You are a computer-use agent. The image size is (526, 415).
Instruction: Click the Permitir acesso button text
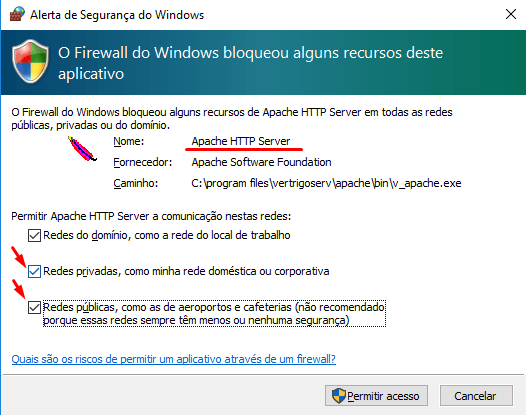click(x=383, y=396)
